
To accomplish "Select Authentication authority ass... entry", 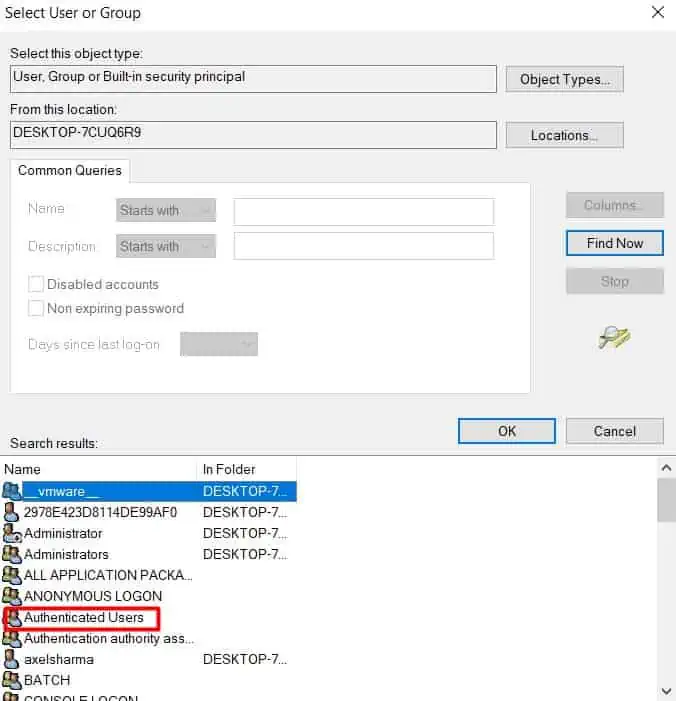I will [109, 639].
